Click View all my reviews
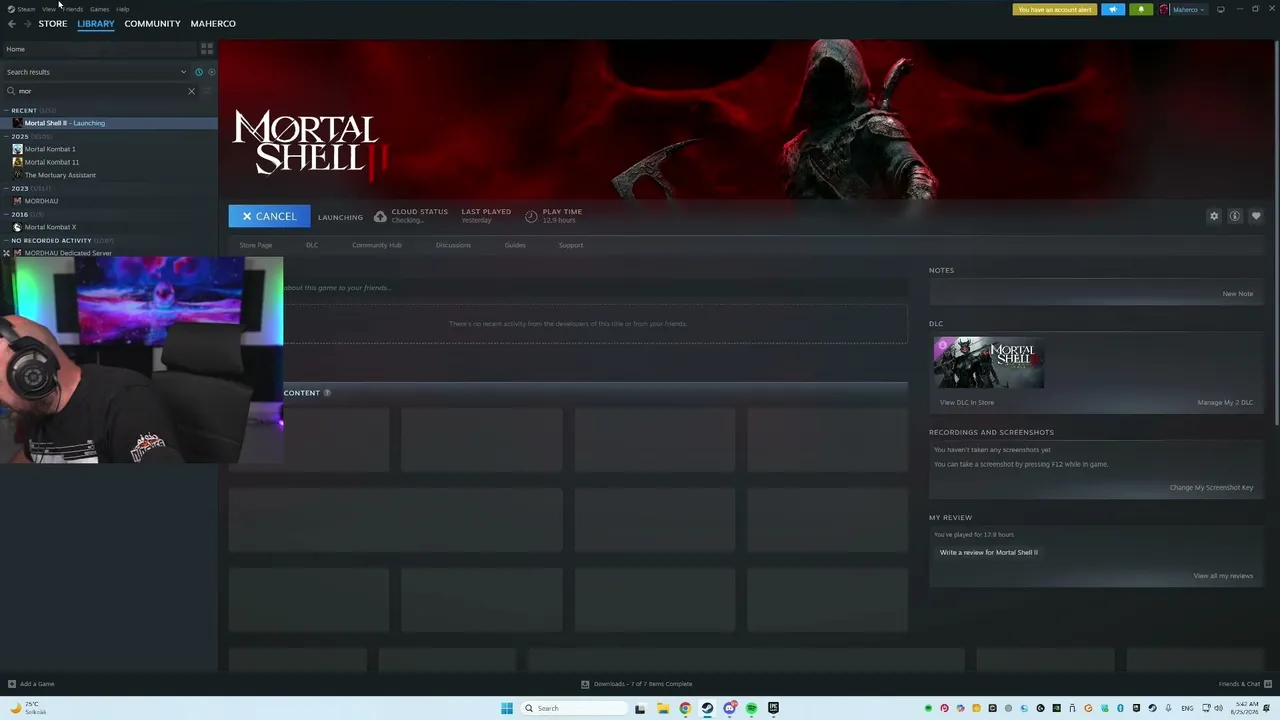Viewport: 1280px width, 720px height. click(1223, 576)
